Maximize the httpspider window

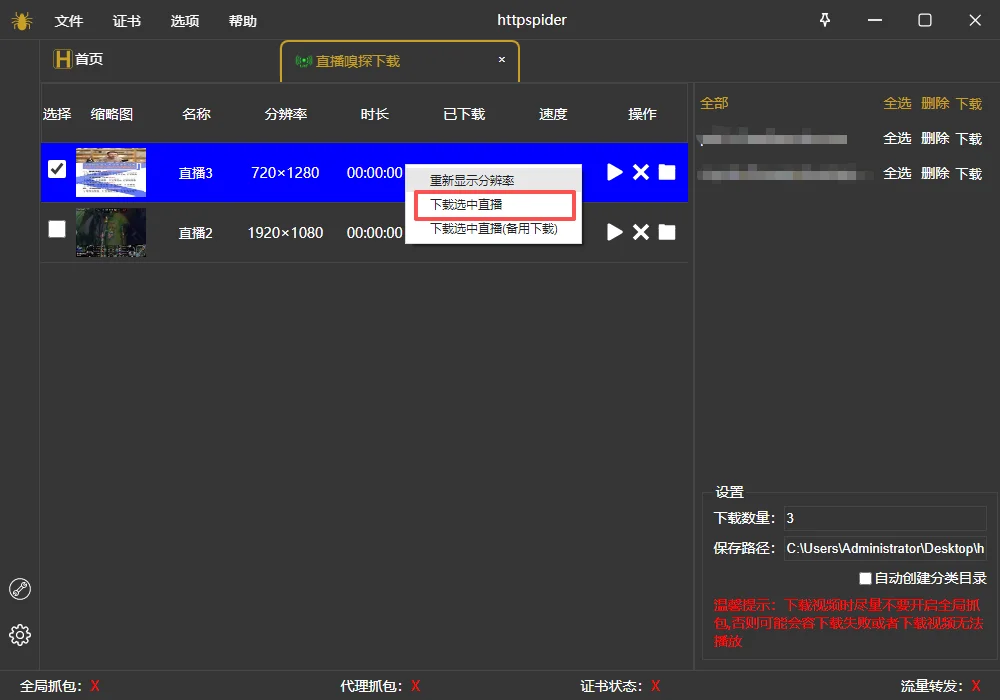[925, 20]
